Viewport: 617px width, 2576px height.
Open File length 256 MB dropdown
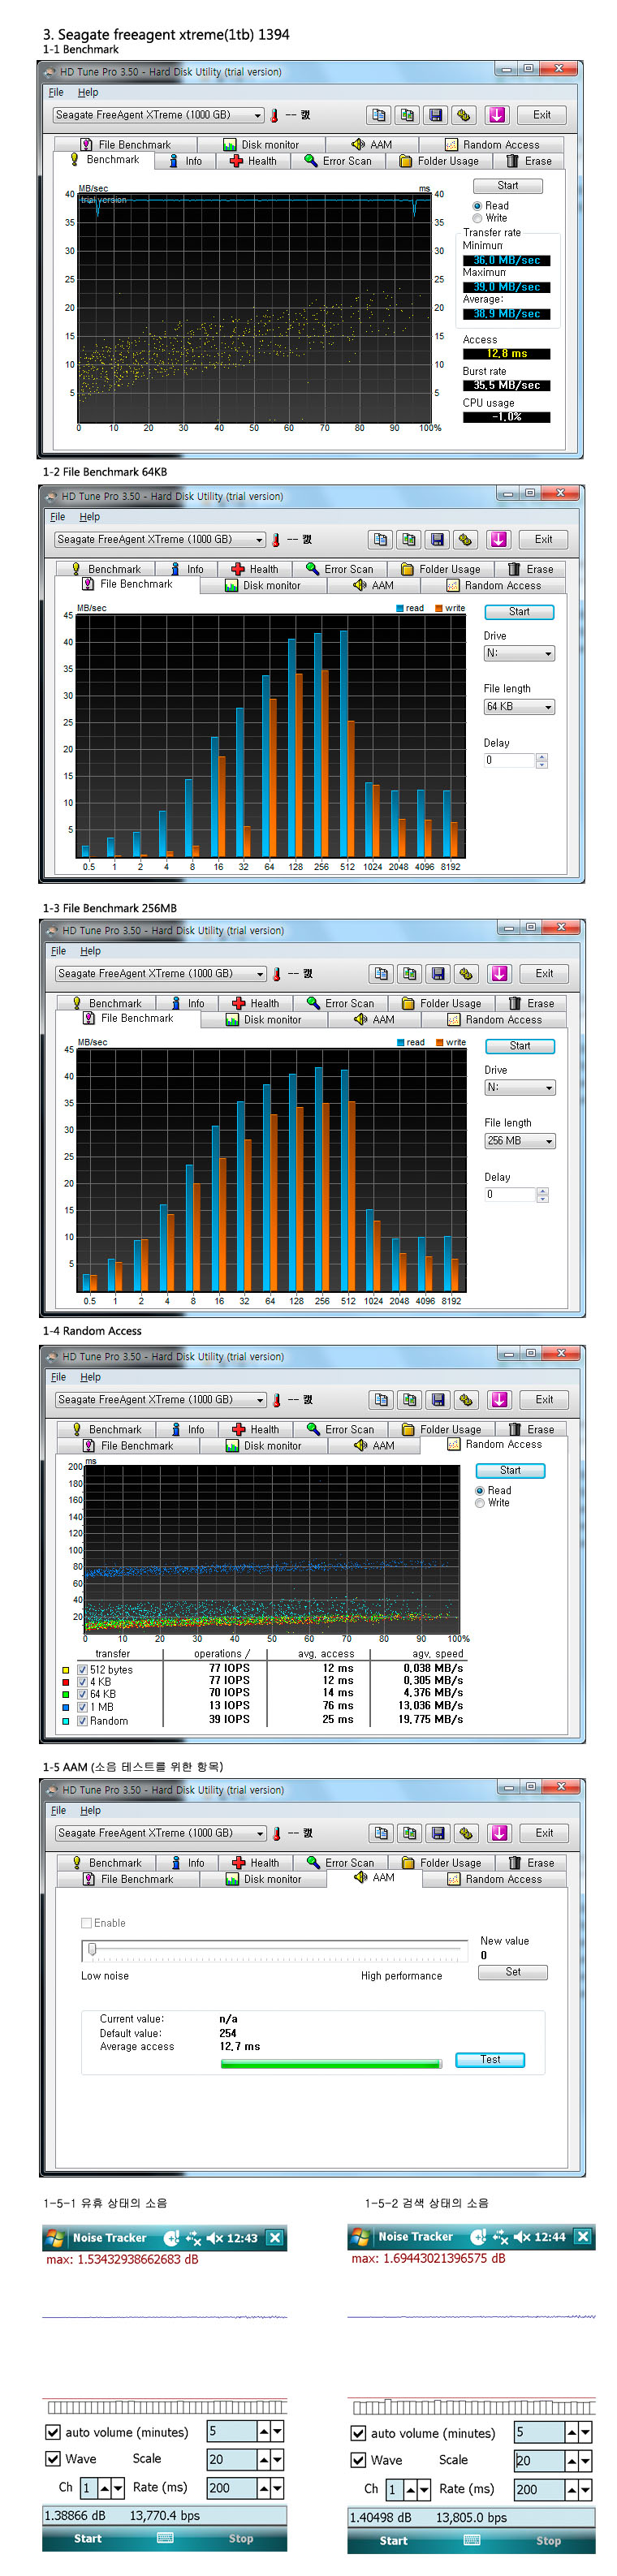click(520, 1140)
